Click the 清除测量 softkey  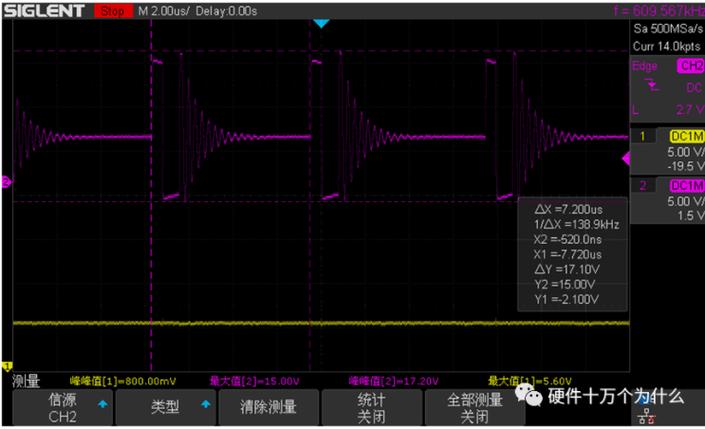coord(268,407)
